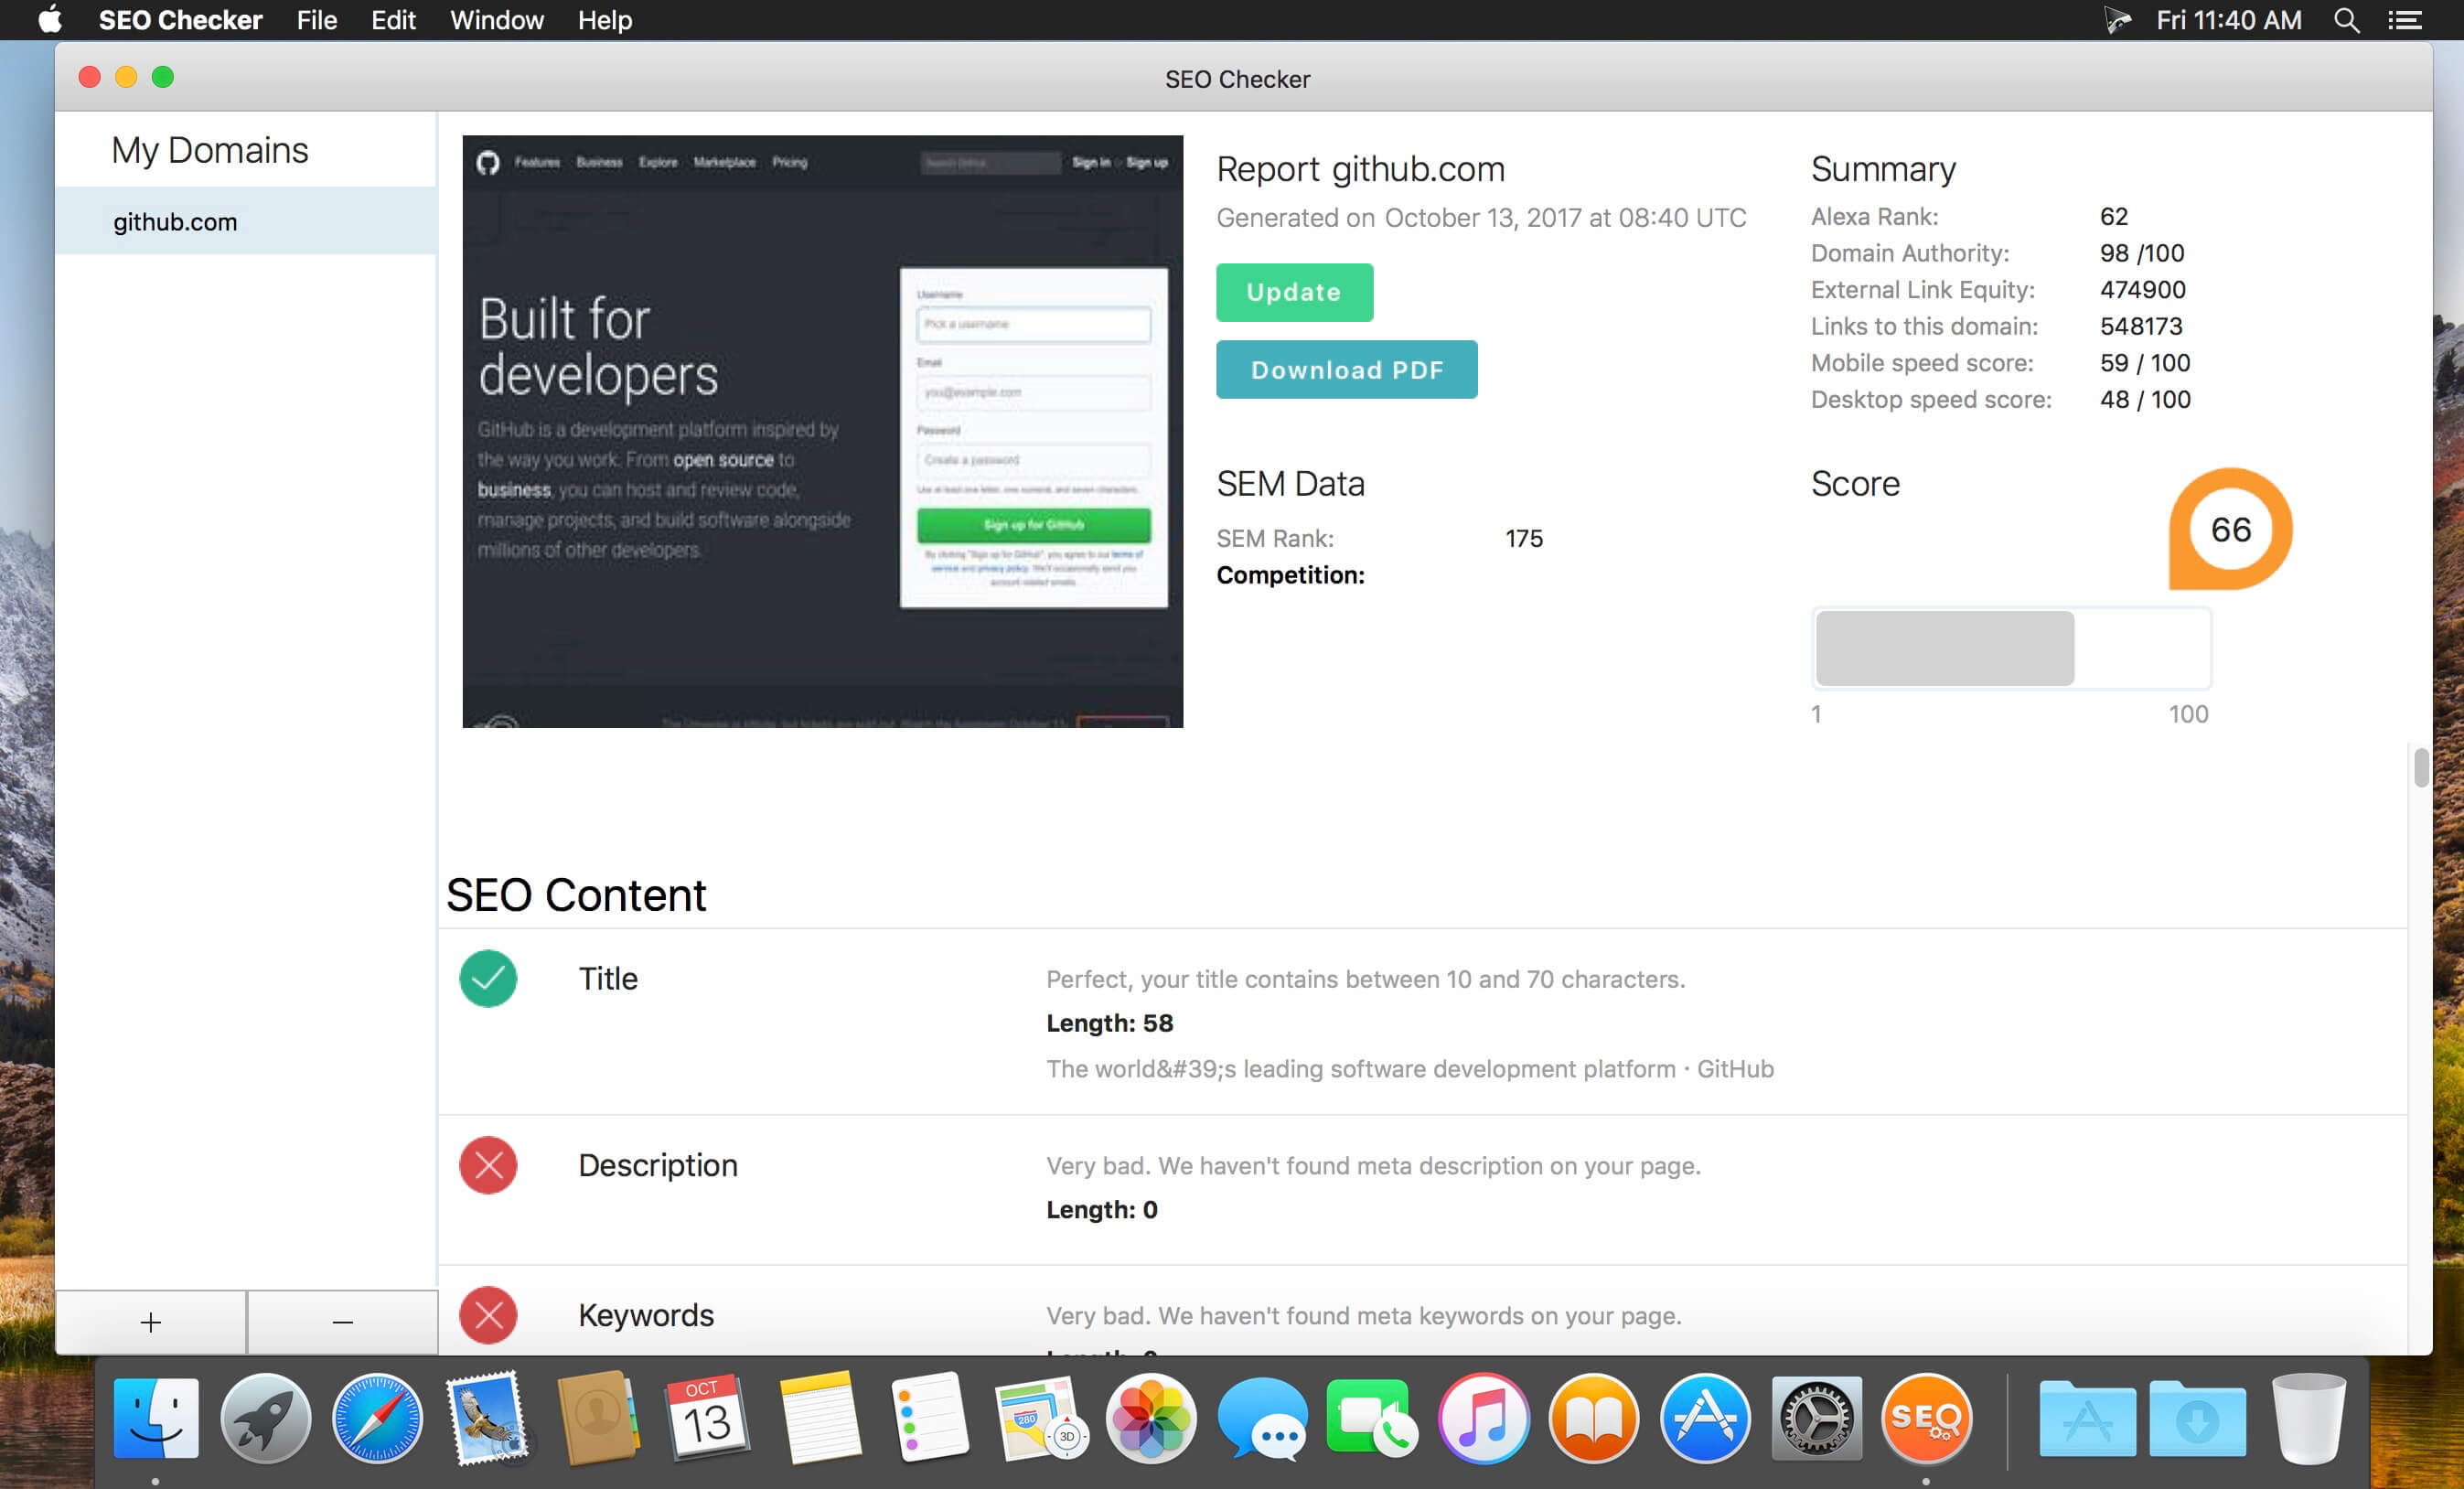Click the Description row label

(658, 1165)
